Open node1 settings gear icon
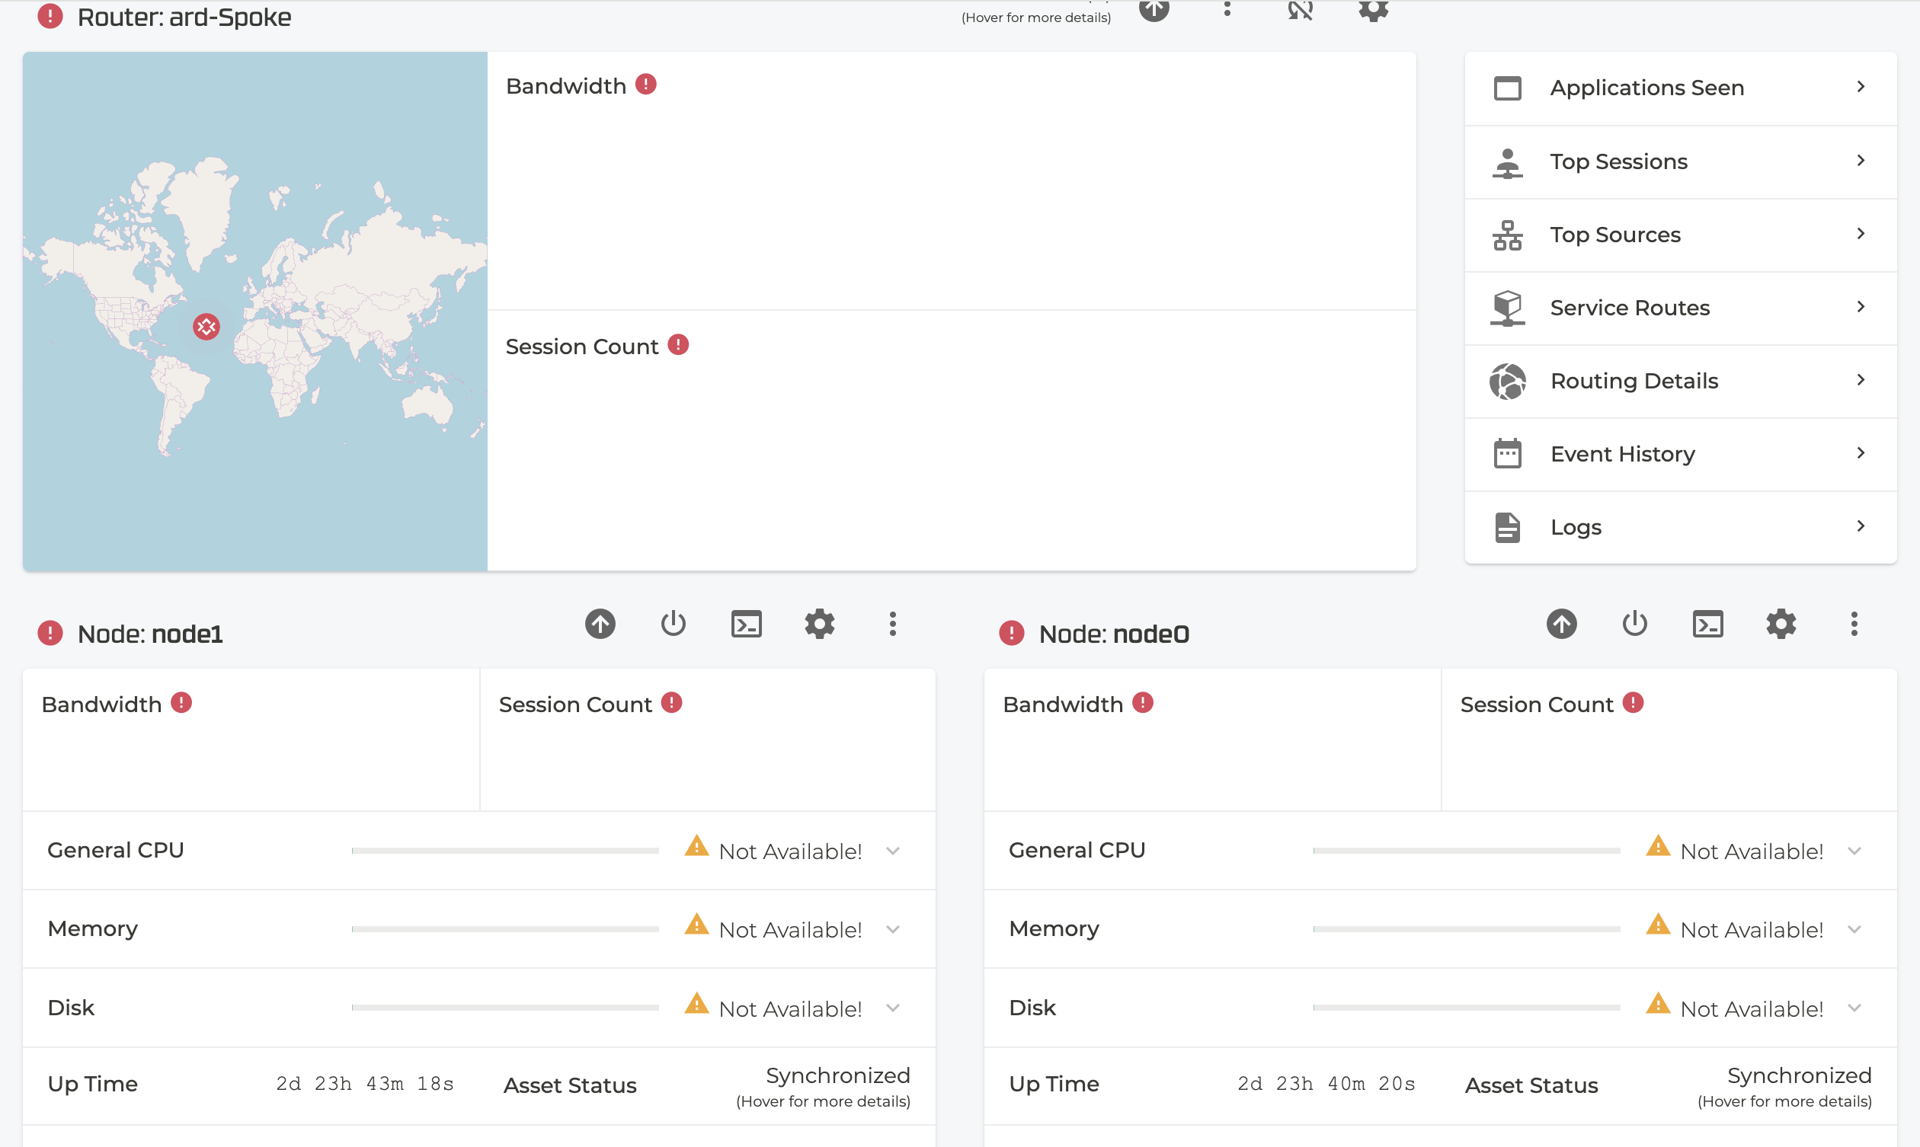 (x=819, y=624)
